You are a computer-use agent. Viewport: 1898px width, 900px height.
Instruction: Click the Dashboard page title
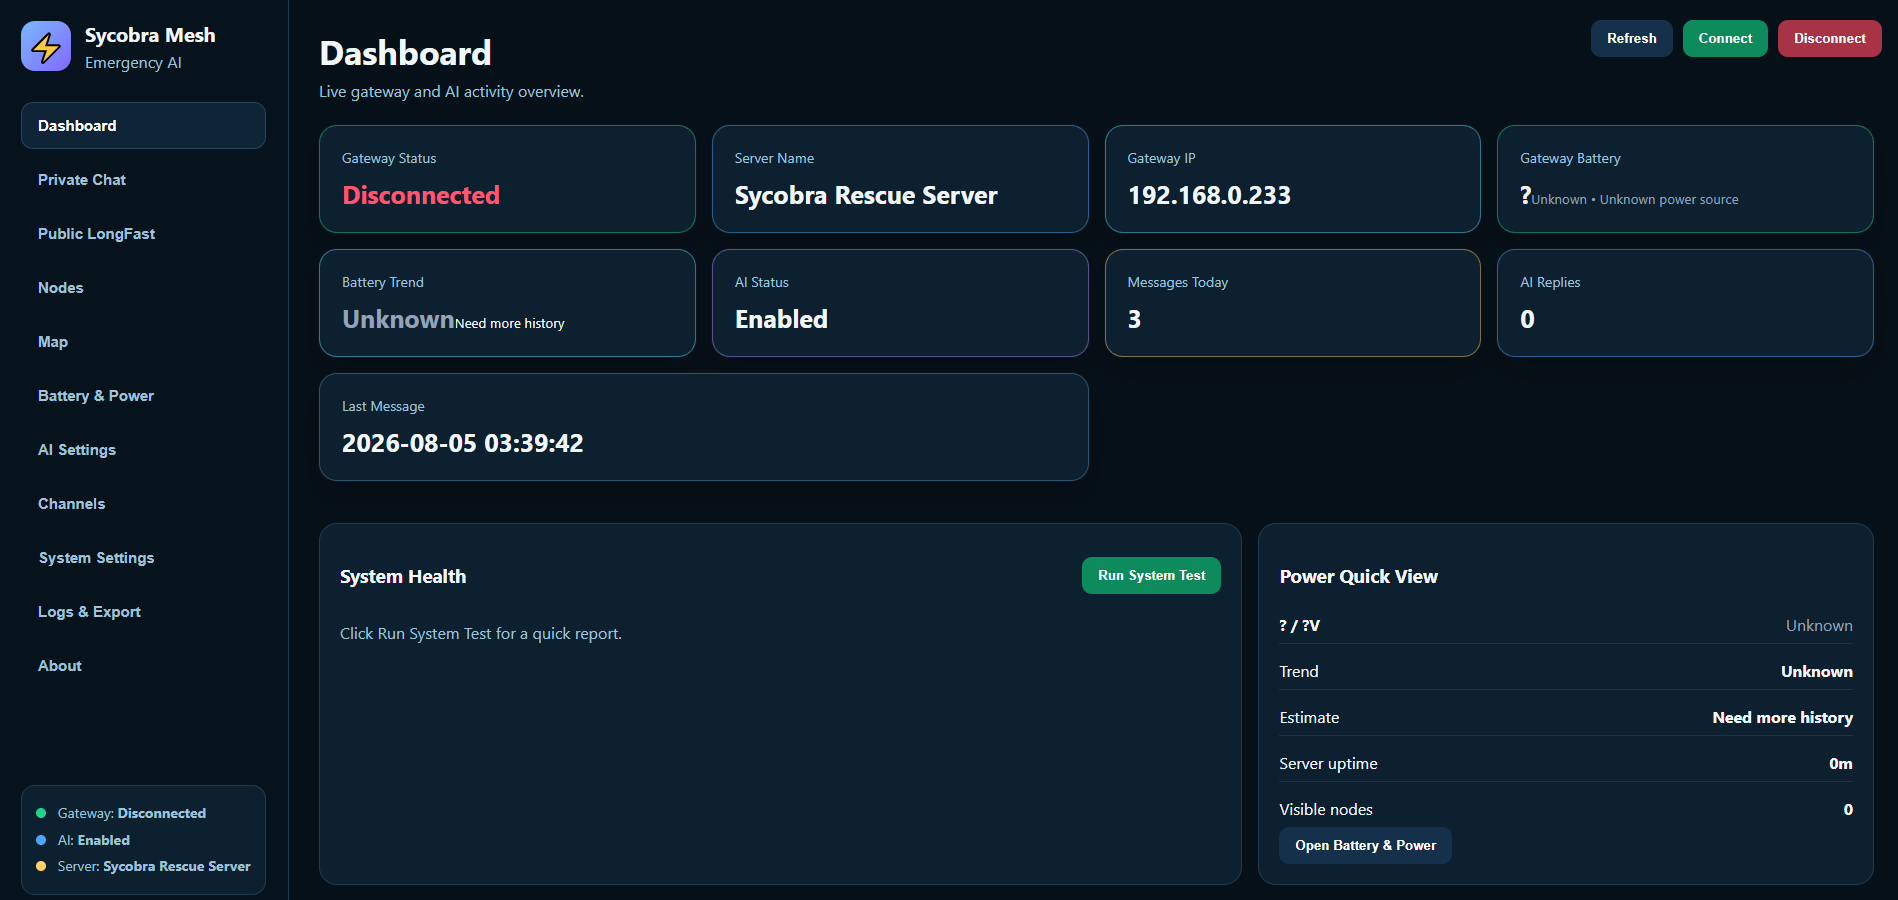[x=405, y=53]
